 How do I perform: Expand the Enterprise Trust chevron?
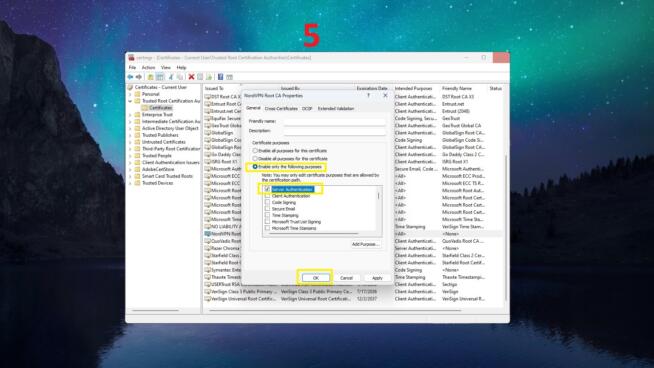(130, 115)
